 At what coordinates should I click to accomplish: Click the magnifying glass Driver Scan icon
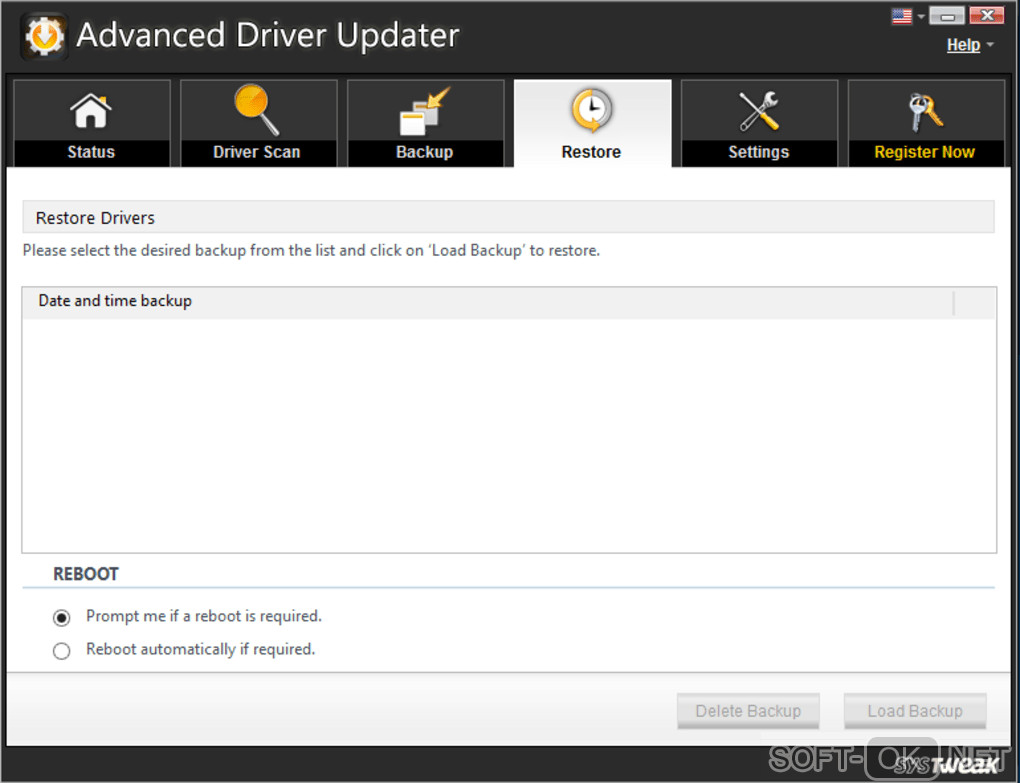tap(257, 109)
